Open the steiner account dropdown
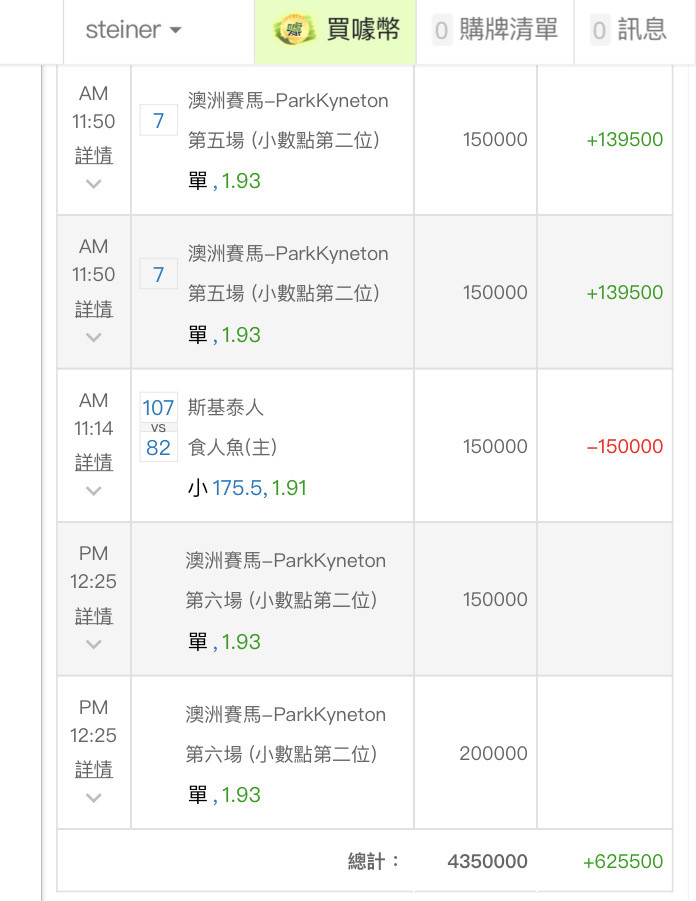Screen dimensions: 696x901 (134, 30)
